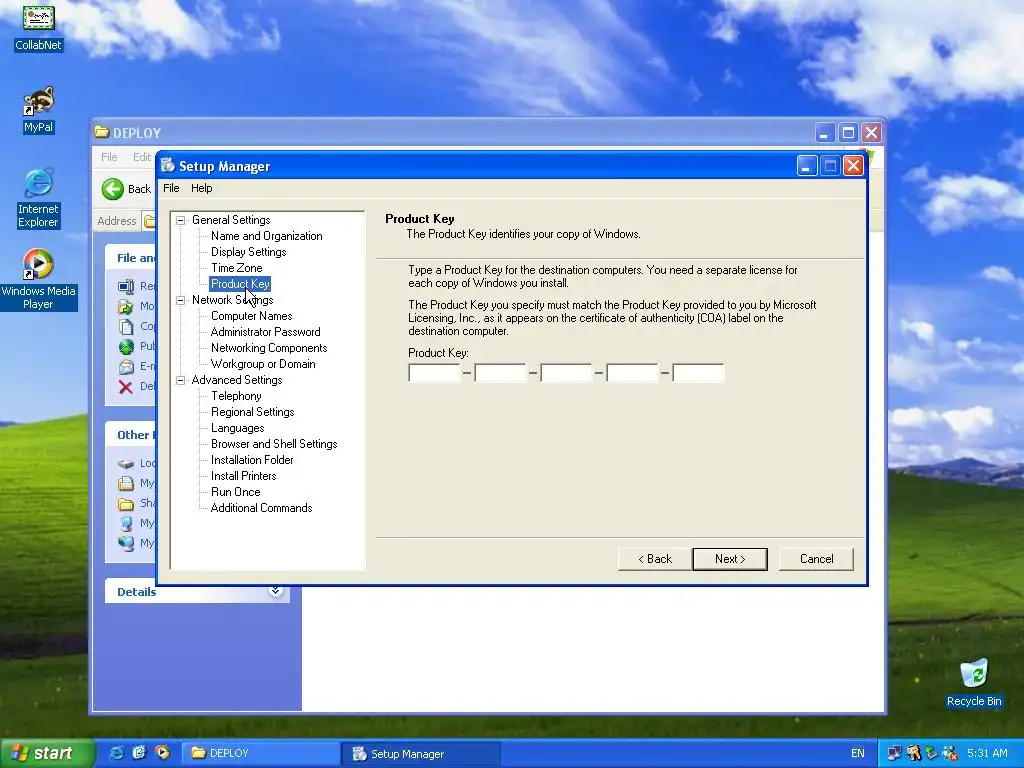Select the Recycle Bin desktop icon

pos(974,674)
